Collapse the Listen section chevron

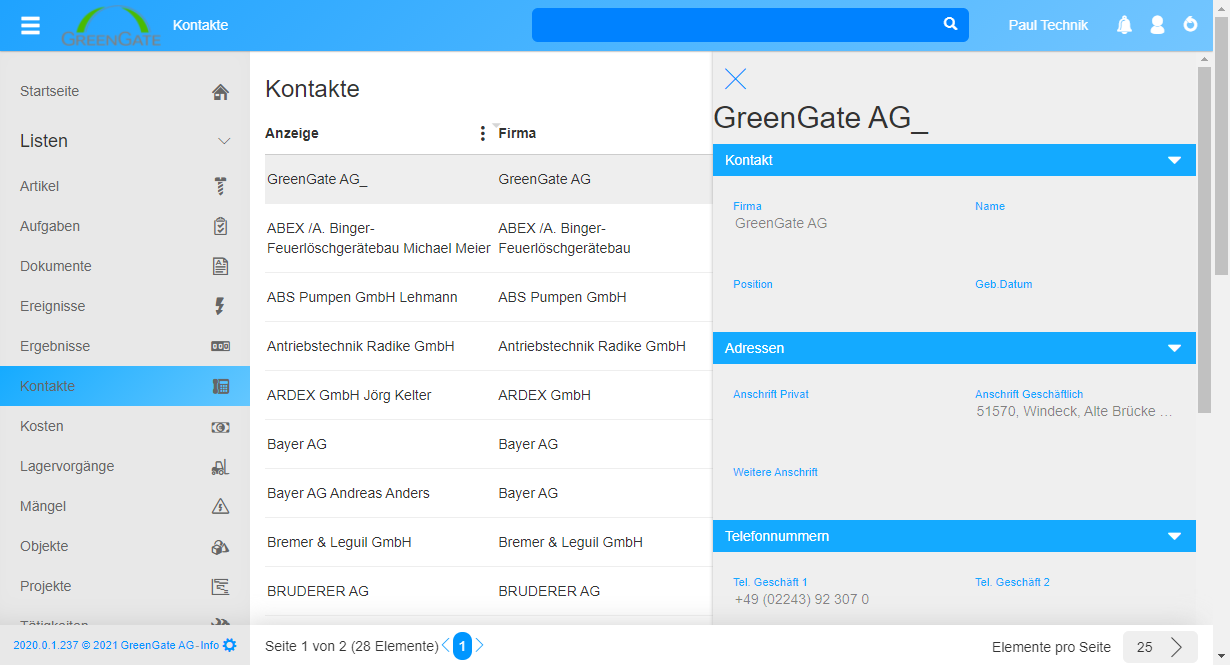tap(224, 141)
